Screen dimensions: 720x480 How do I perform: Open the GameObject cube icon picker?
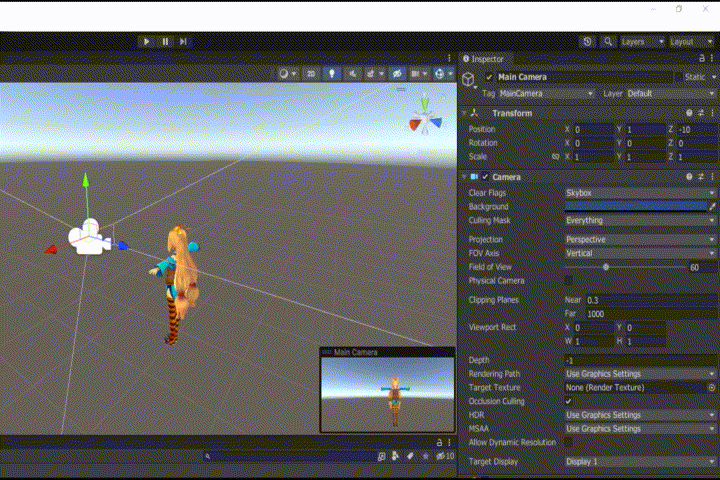pyautogui.click(x=469, y=80)
